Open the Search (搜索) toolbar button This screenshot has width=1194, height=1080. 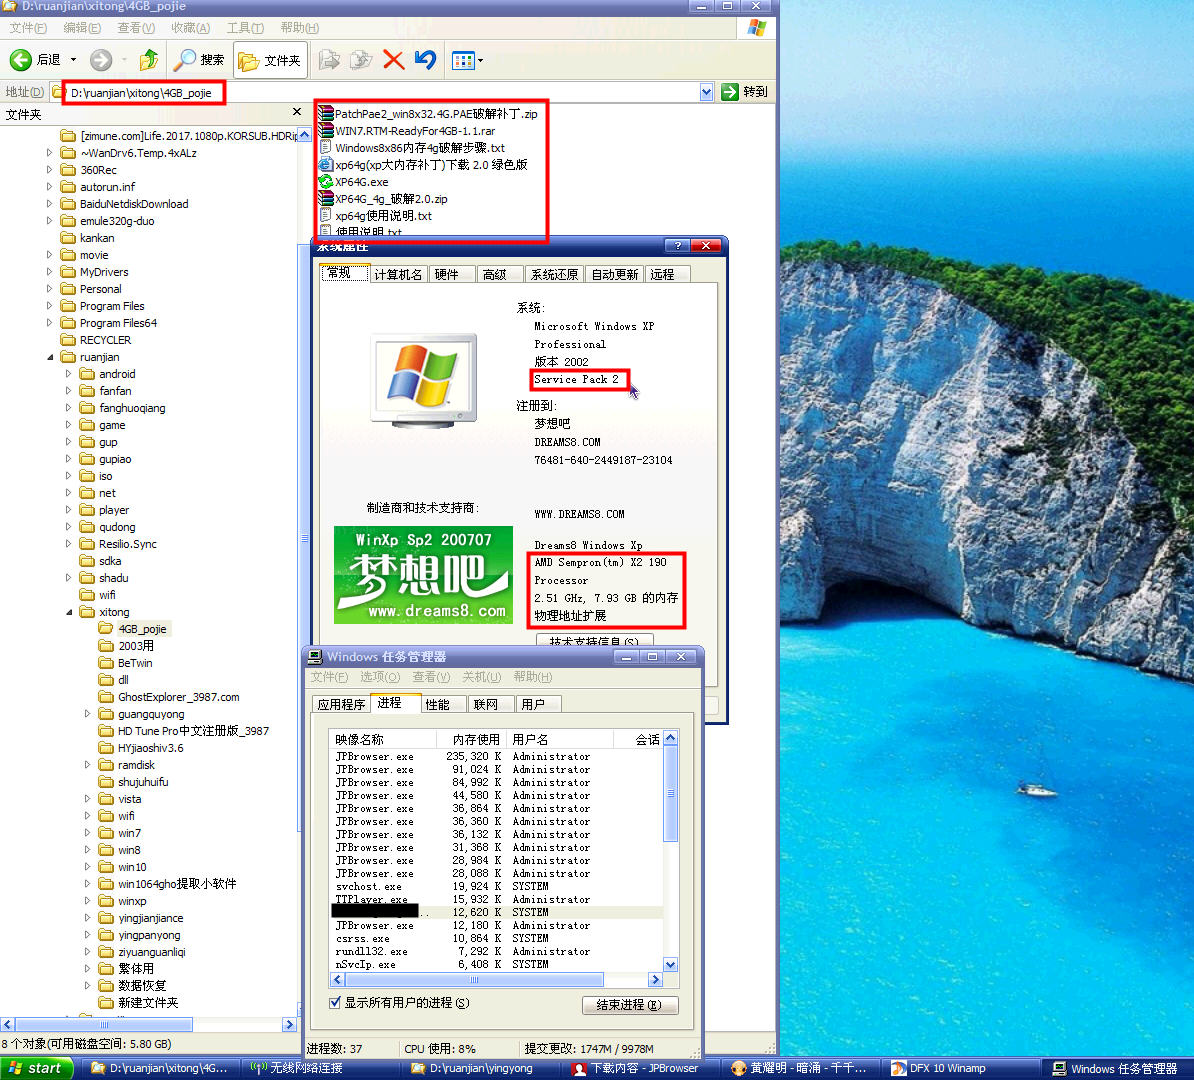point(199,59)
